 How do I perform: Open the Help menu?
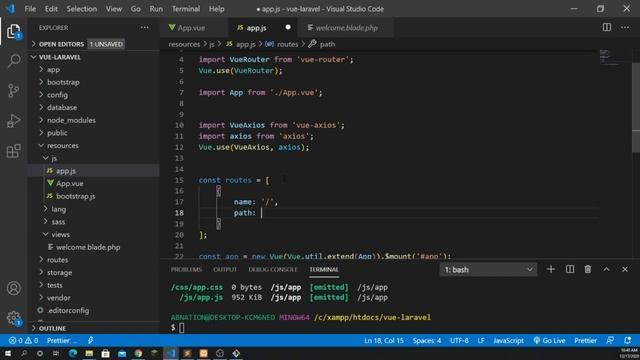[216, 9]
